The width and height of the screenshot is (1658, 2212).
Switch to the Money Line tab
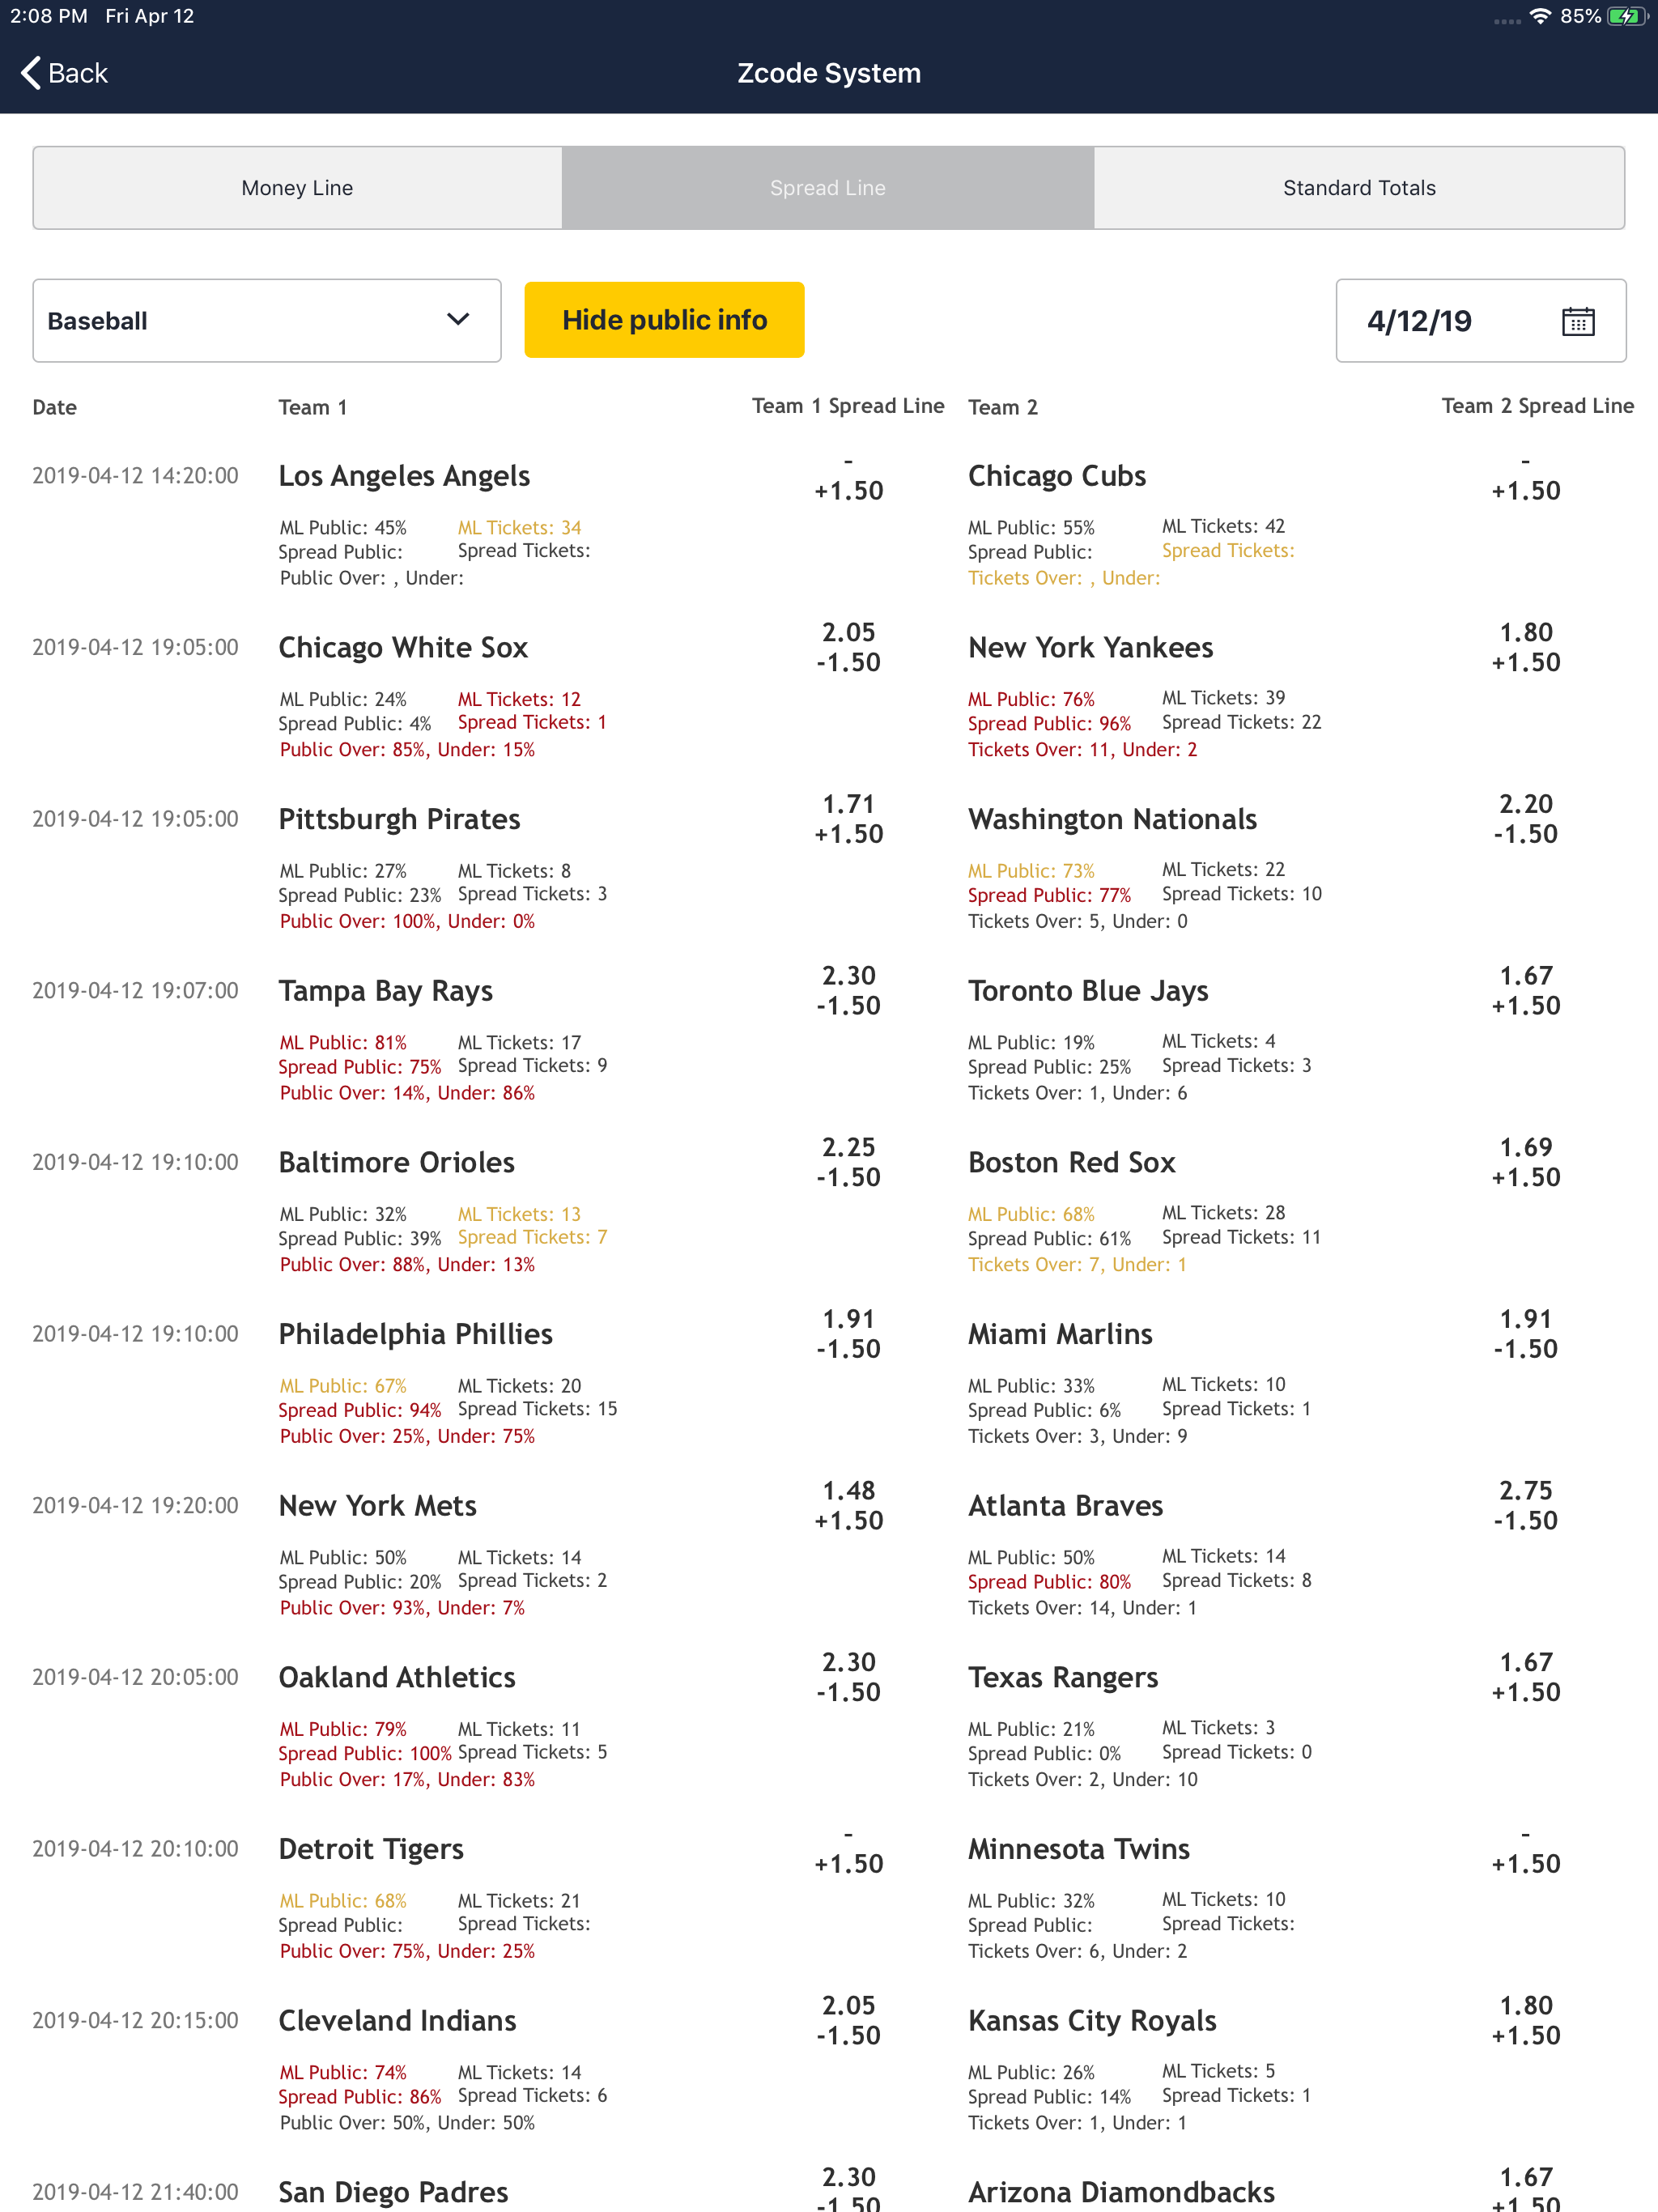pyautogui.click(x=297, y=188)
